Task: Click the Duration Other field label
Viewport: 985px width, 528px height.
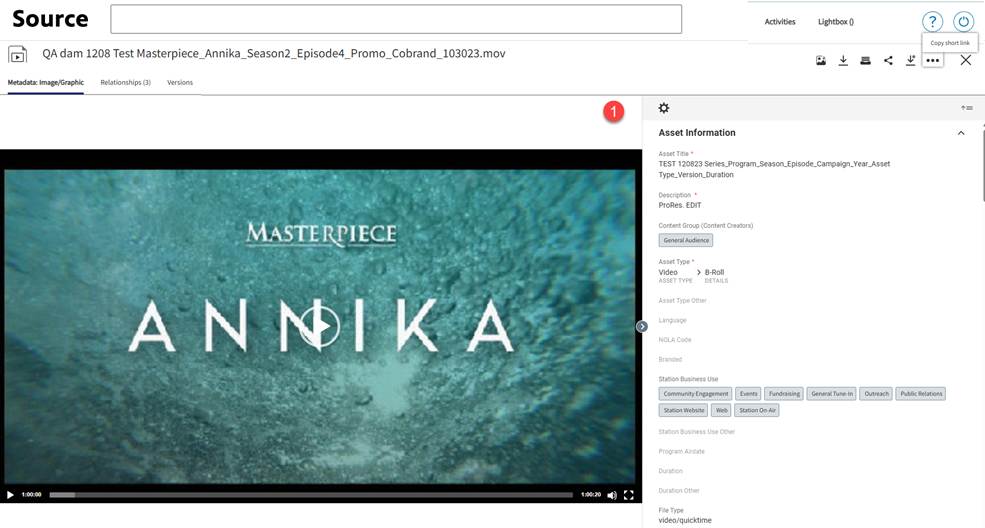Action: pyautogui.click(x=678, y=490)
